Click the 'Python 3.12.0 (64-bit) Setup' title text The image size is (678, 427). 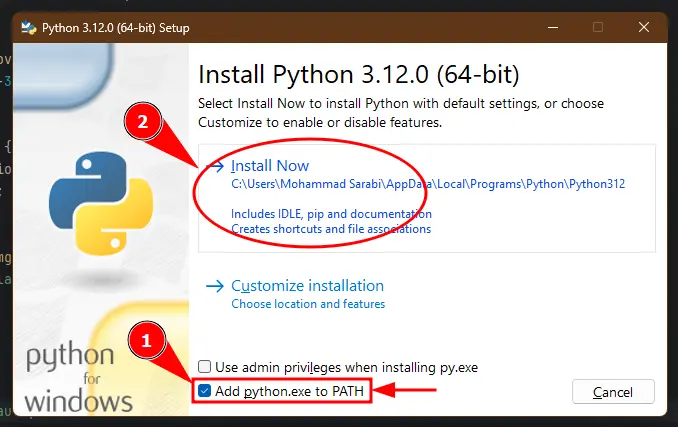tap(115, 28)
